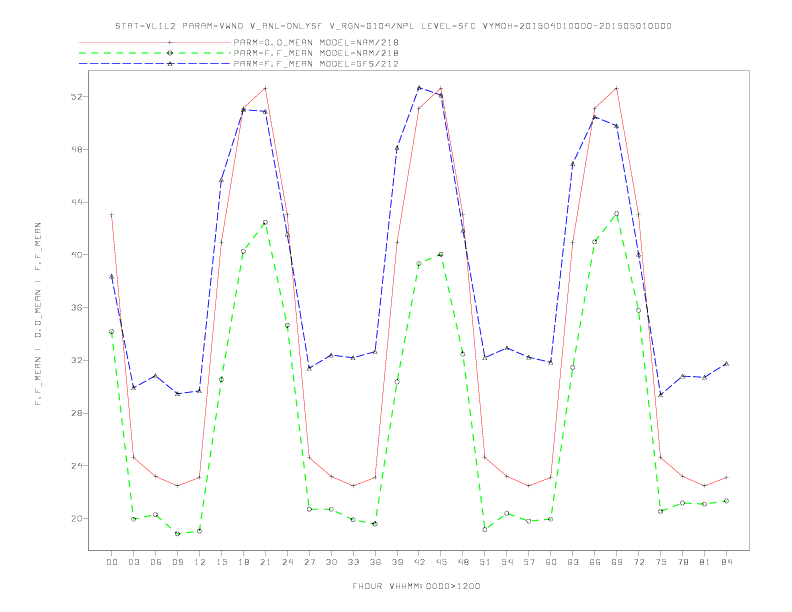The width and height of the screenshot is (792, 612).
Task: Click y-axis tick value 24
Action: pos(77,466)
